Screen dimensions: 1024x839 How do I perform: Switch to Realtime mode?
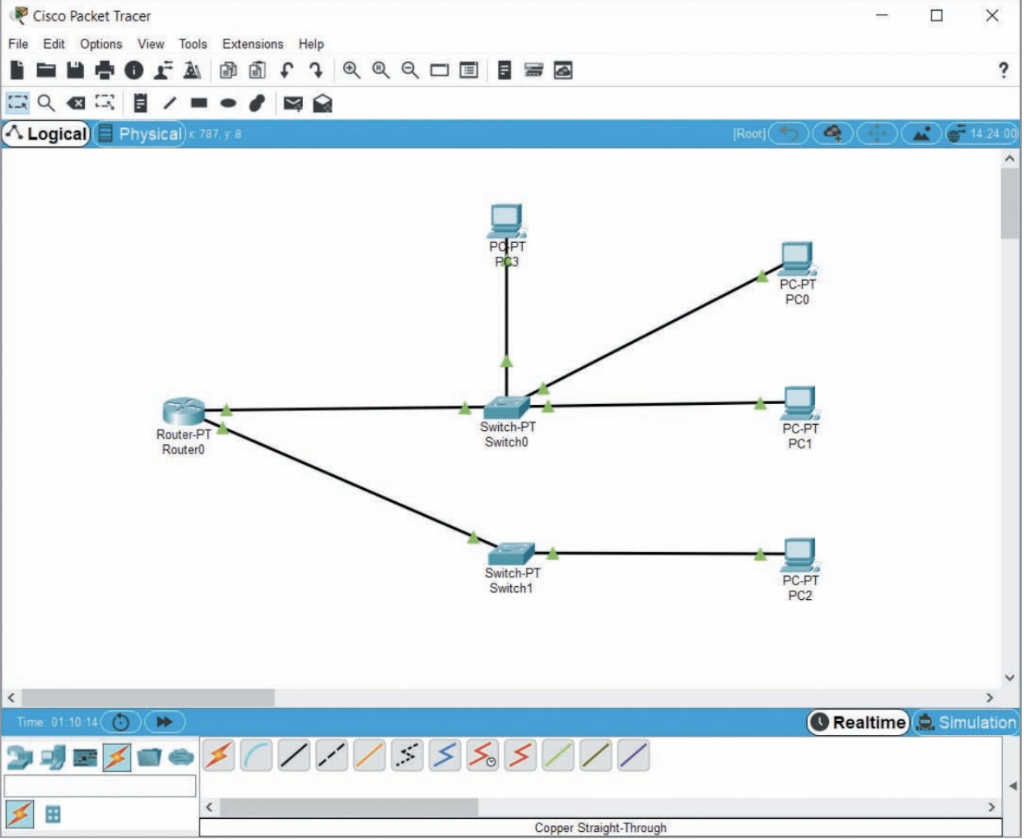point(859,722)
